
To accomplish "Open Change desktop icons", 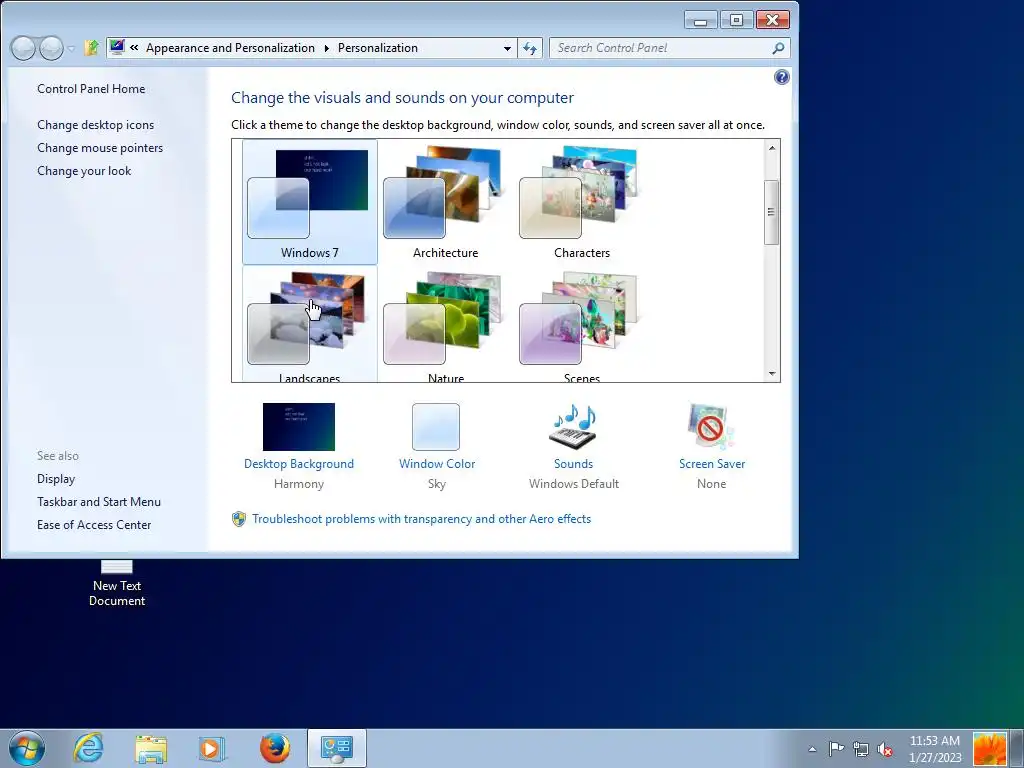I will (x=95, y=125).
